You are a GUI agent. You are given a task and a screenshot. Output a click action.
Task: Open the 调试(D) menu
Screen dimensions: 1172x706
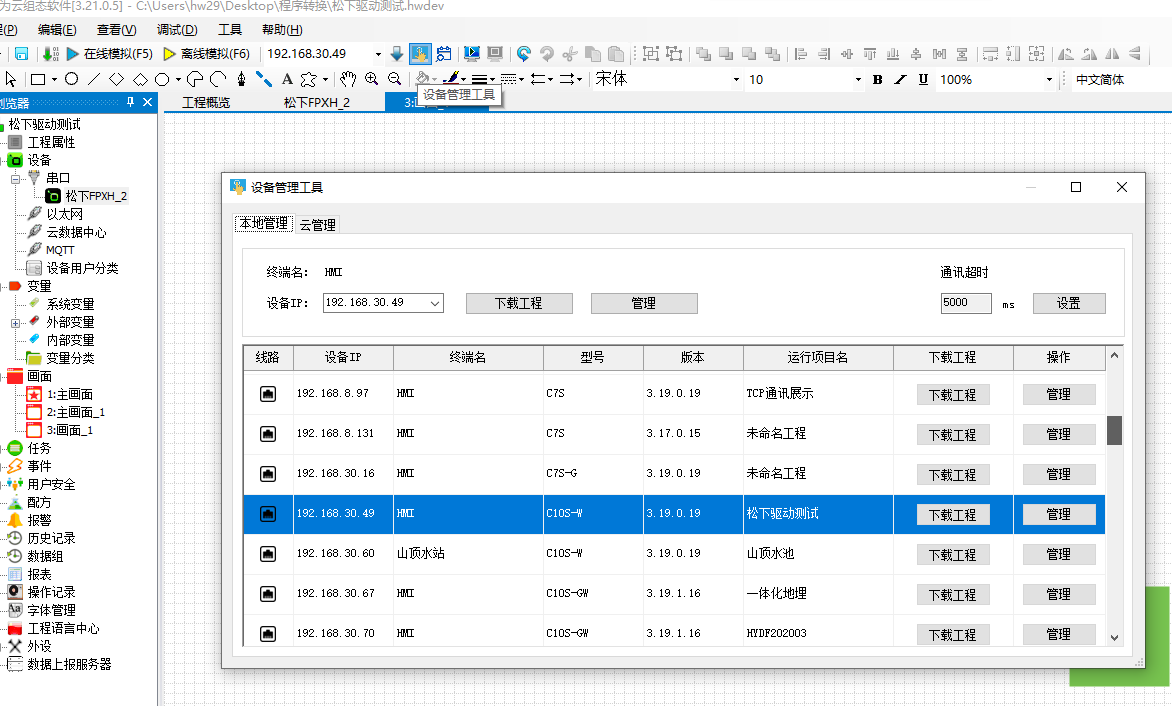(x=177, y=30)
